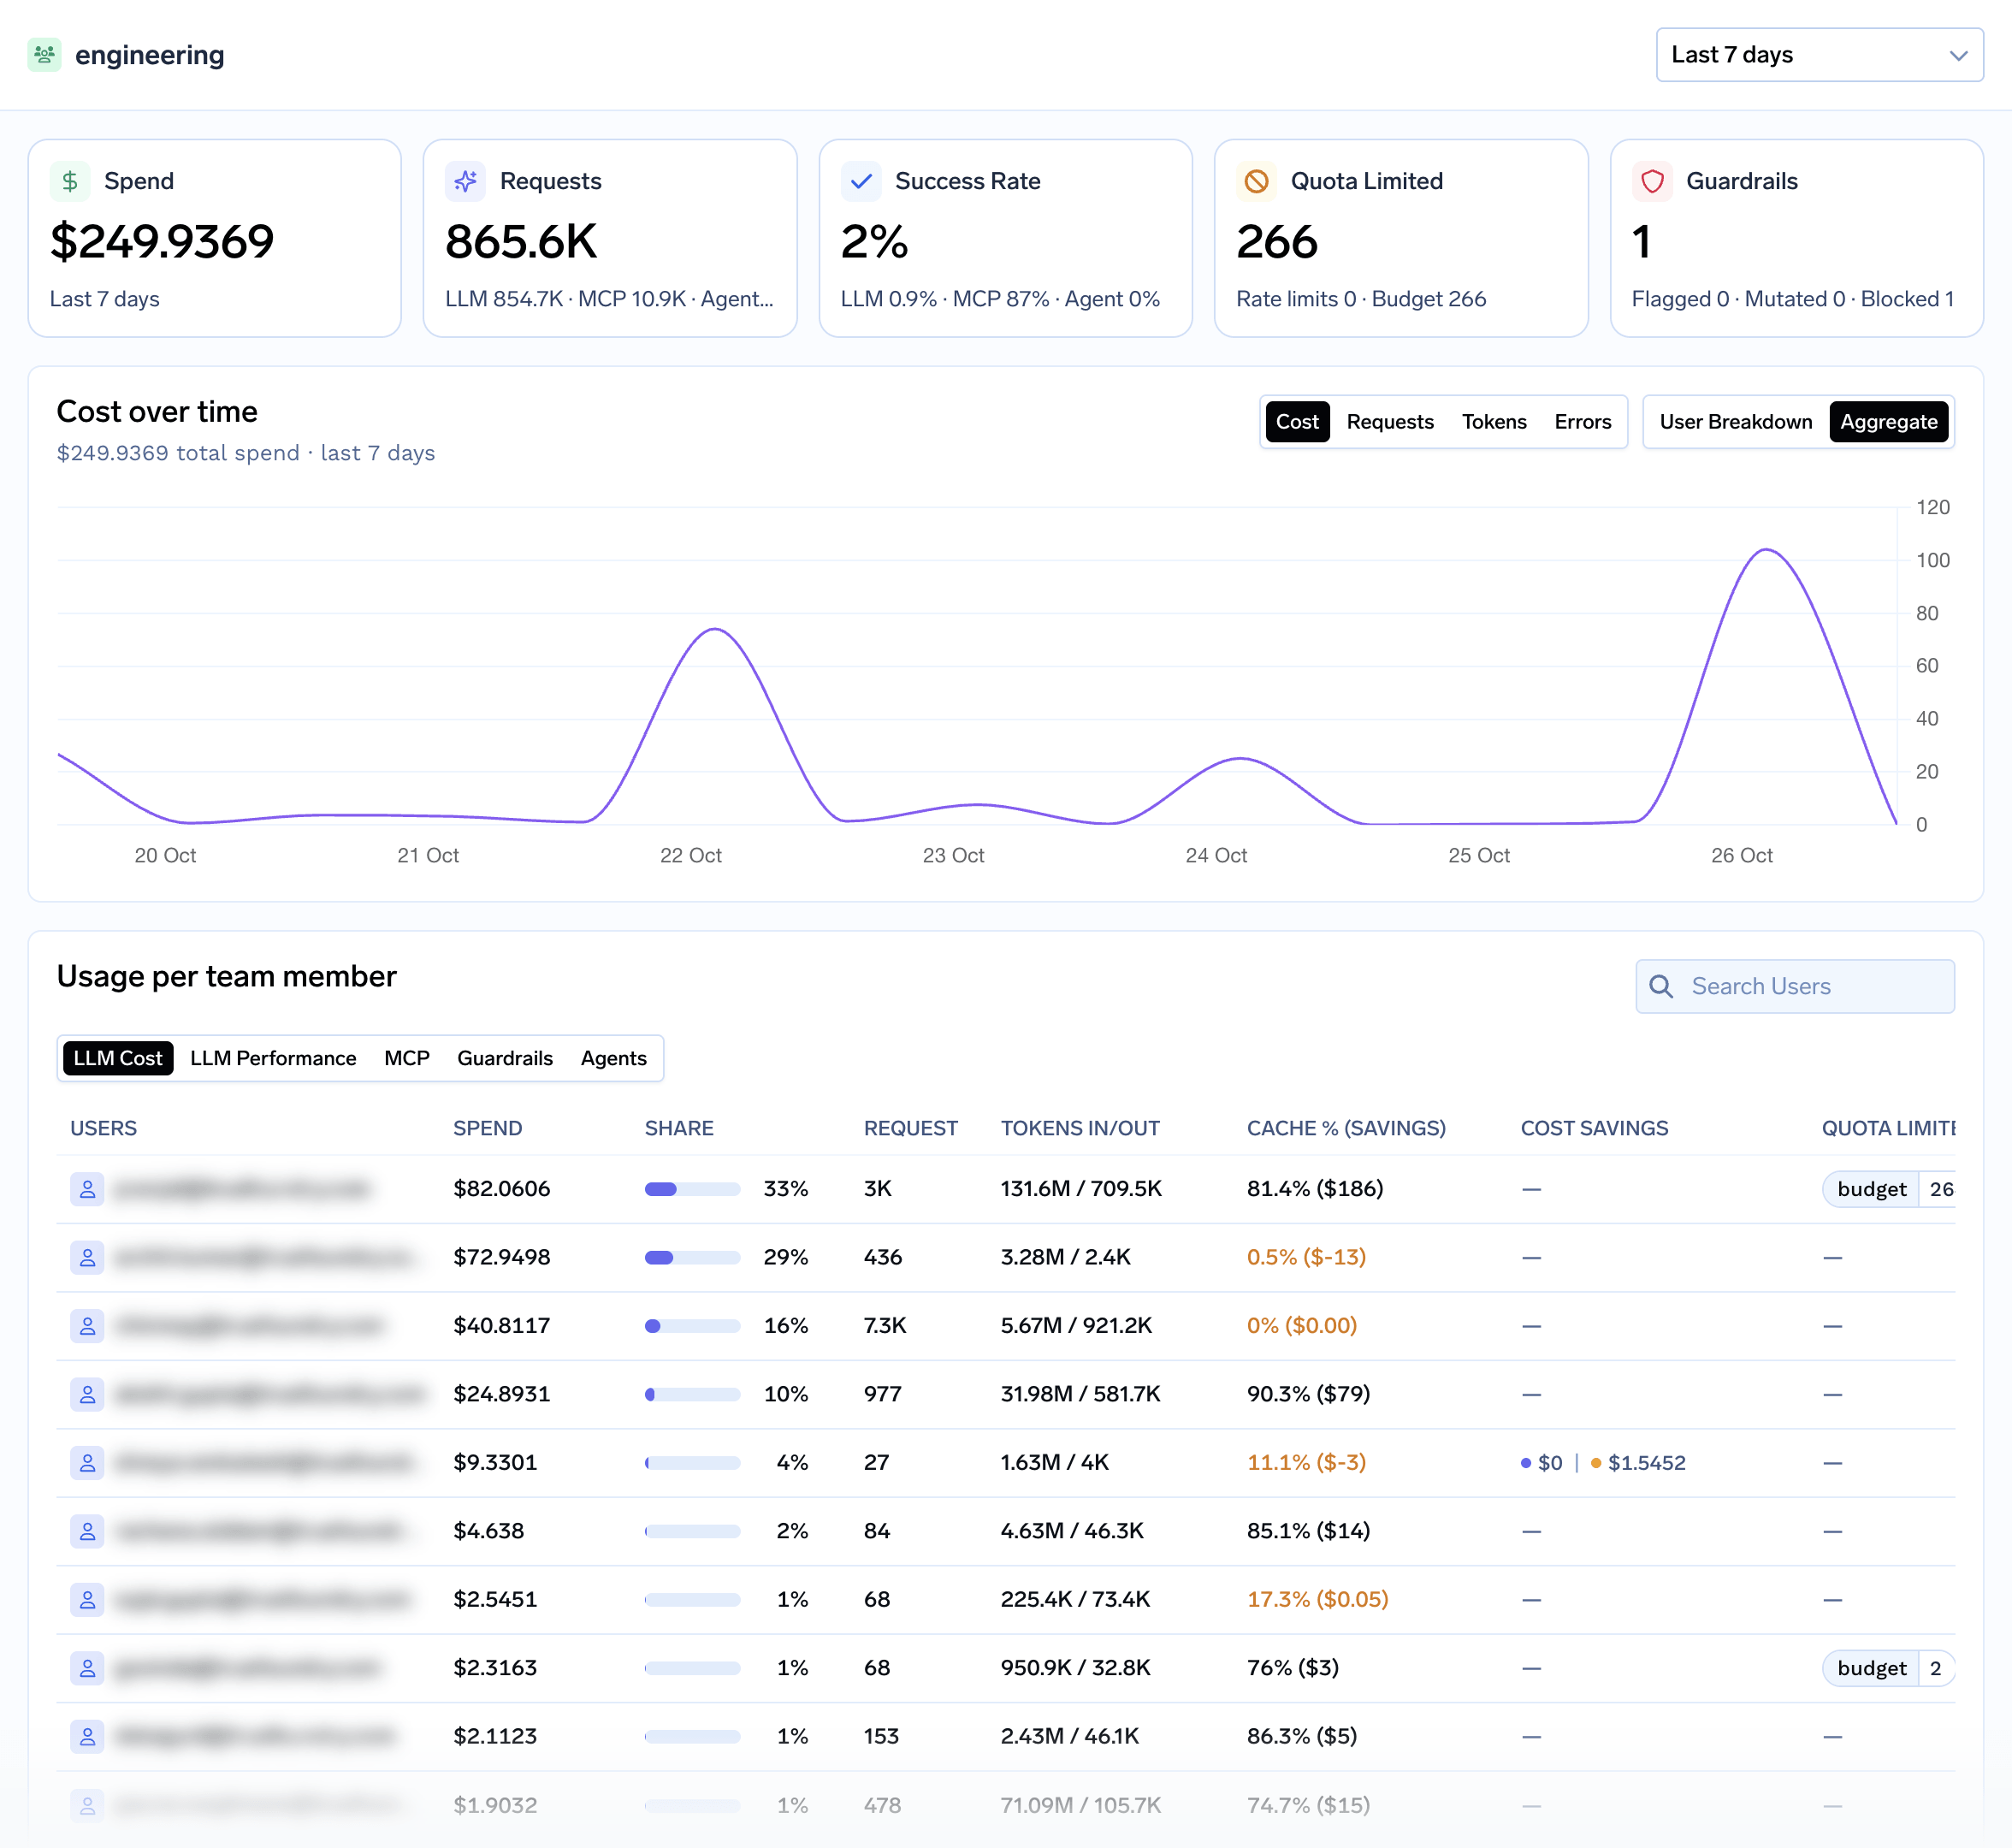Switch chart to Cost view
This screenshot has width=2012, height=1848.
coord(1297,422)
